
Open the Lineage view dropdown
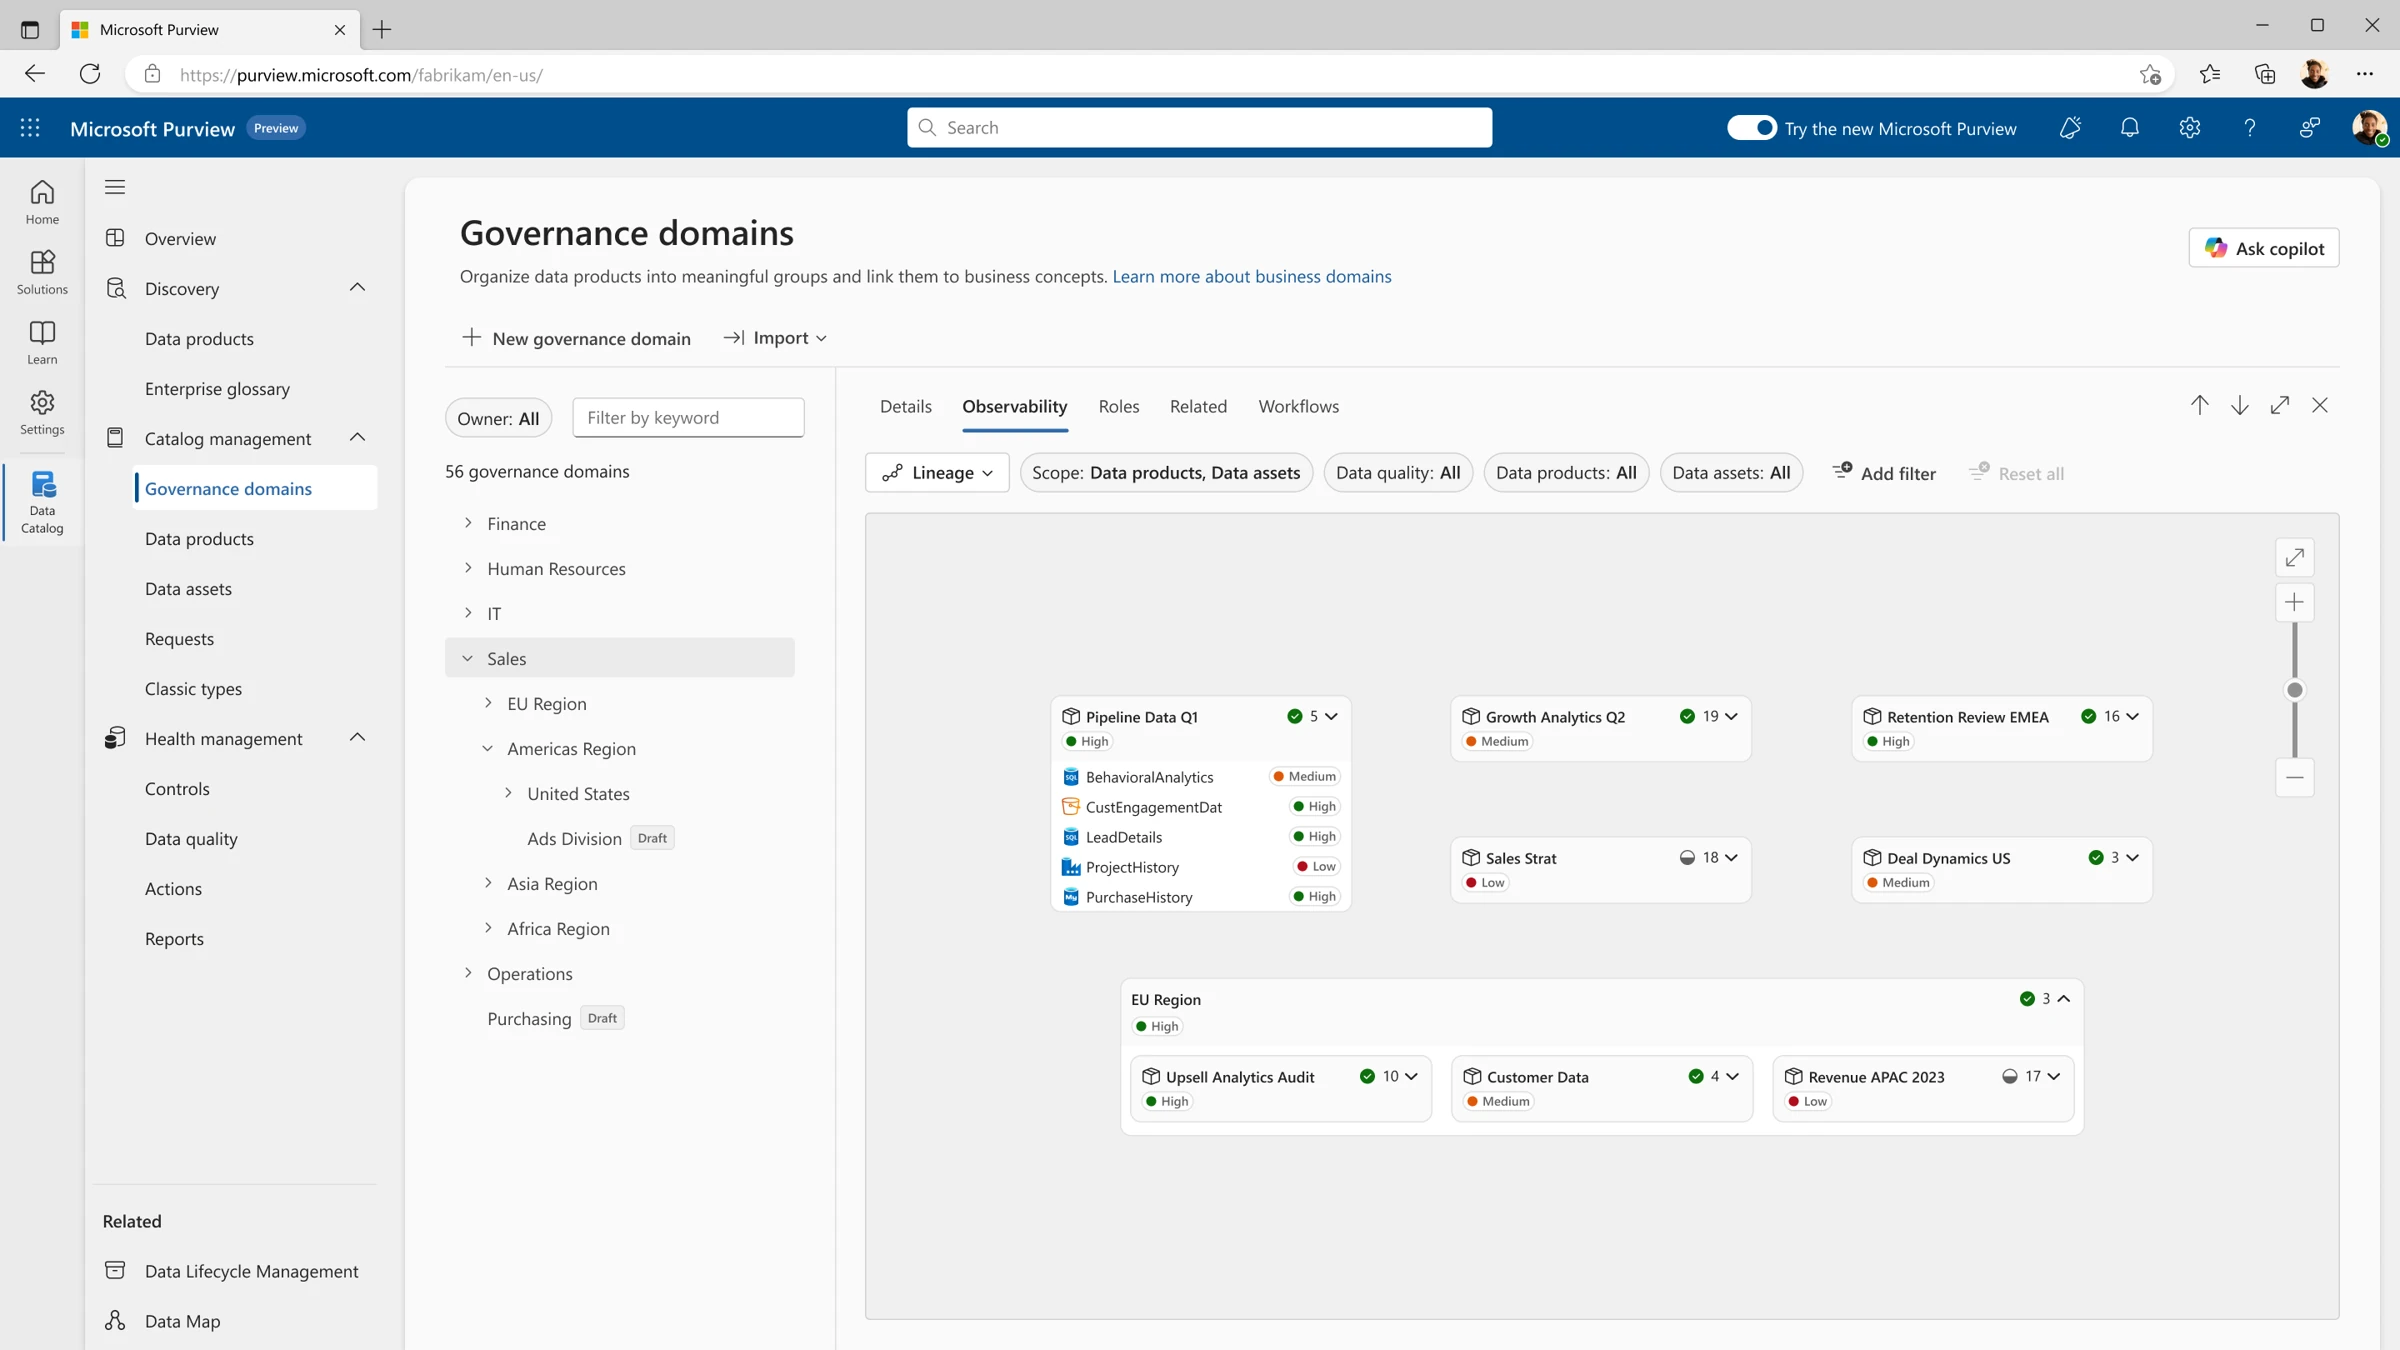(x=937, y=472)
